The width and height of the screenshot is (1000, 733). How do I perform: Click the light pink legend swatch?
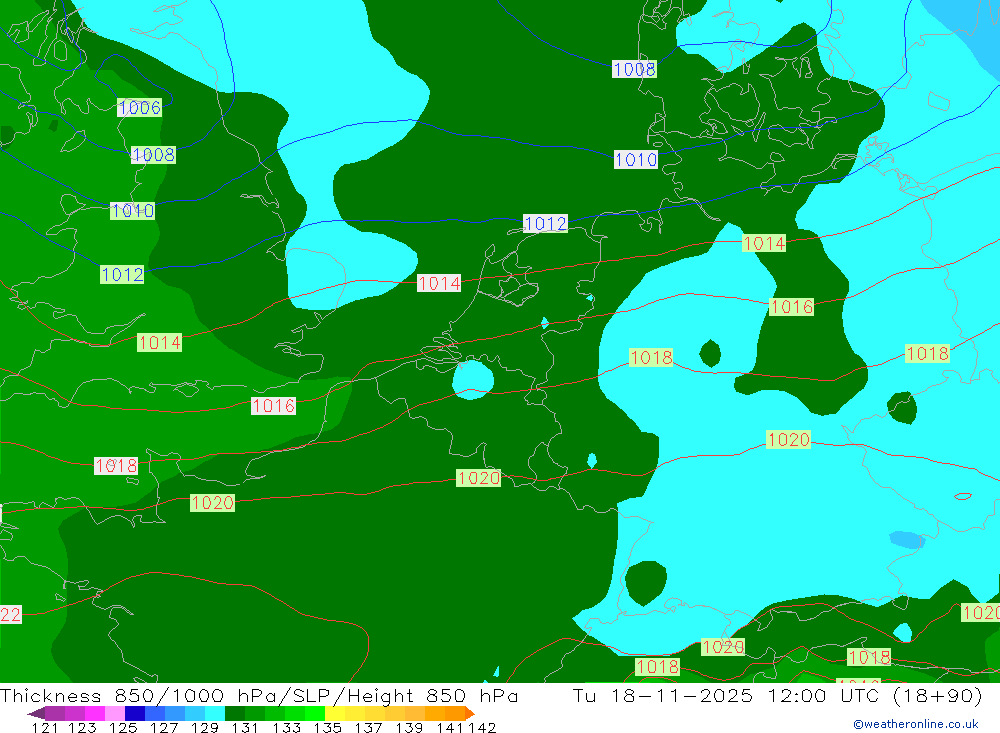coord(115,713)
